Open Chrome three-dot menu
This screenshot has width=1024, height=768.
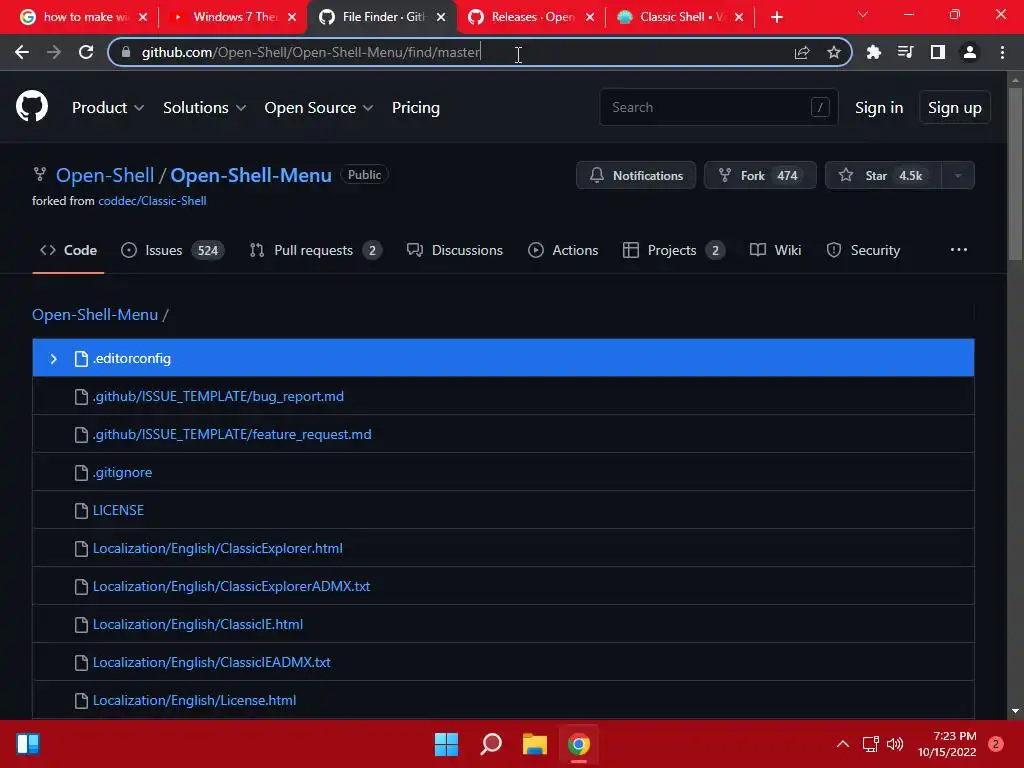(x=1002, y=52)
